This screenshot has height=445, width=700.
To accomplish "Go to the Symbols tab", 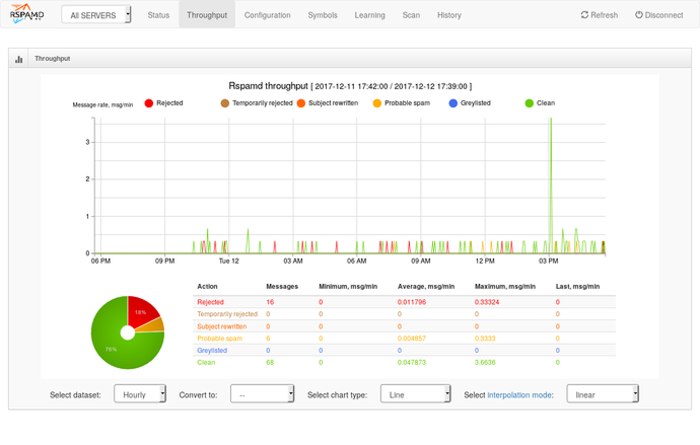I will (x=322, y=15).
